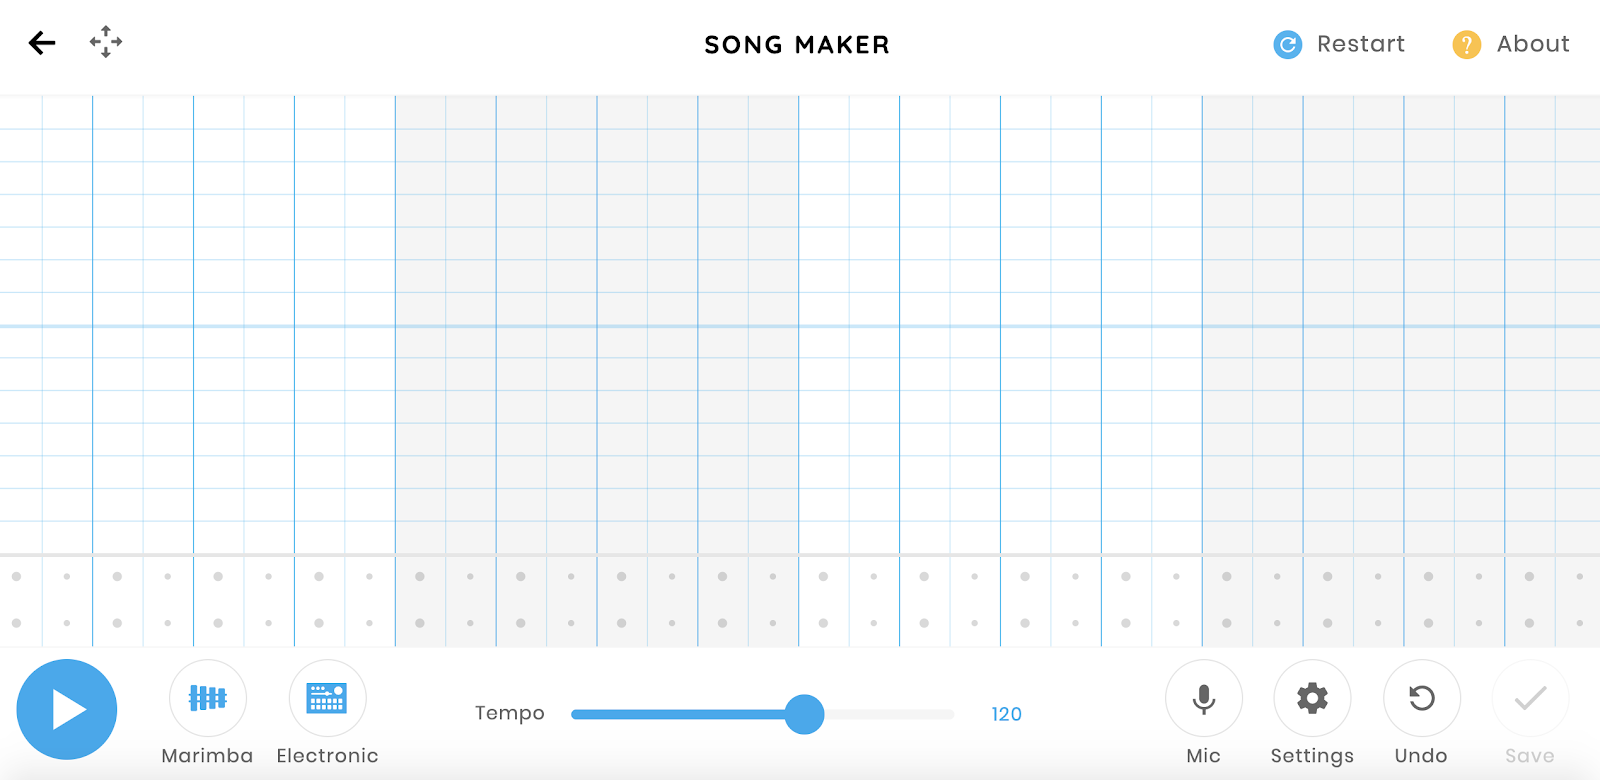Click the About question mark icon
The height and width of the screenshot is (780, 1600).
coord(1464,44)
